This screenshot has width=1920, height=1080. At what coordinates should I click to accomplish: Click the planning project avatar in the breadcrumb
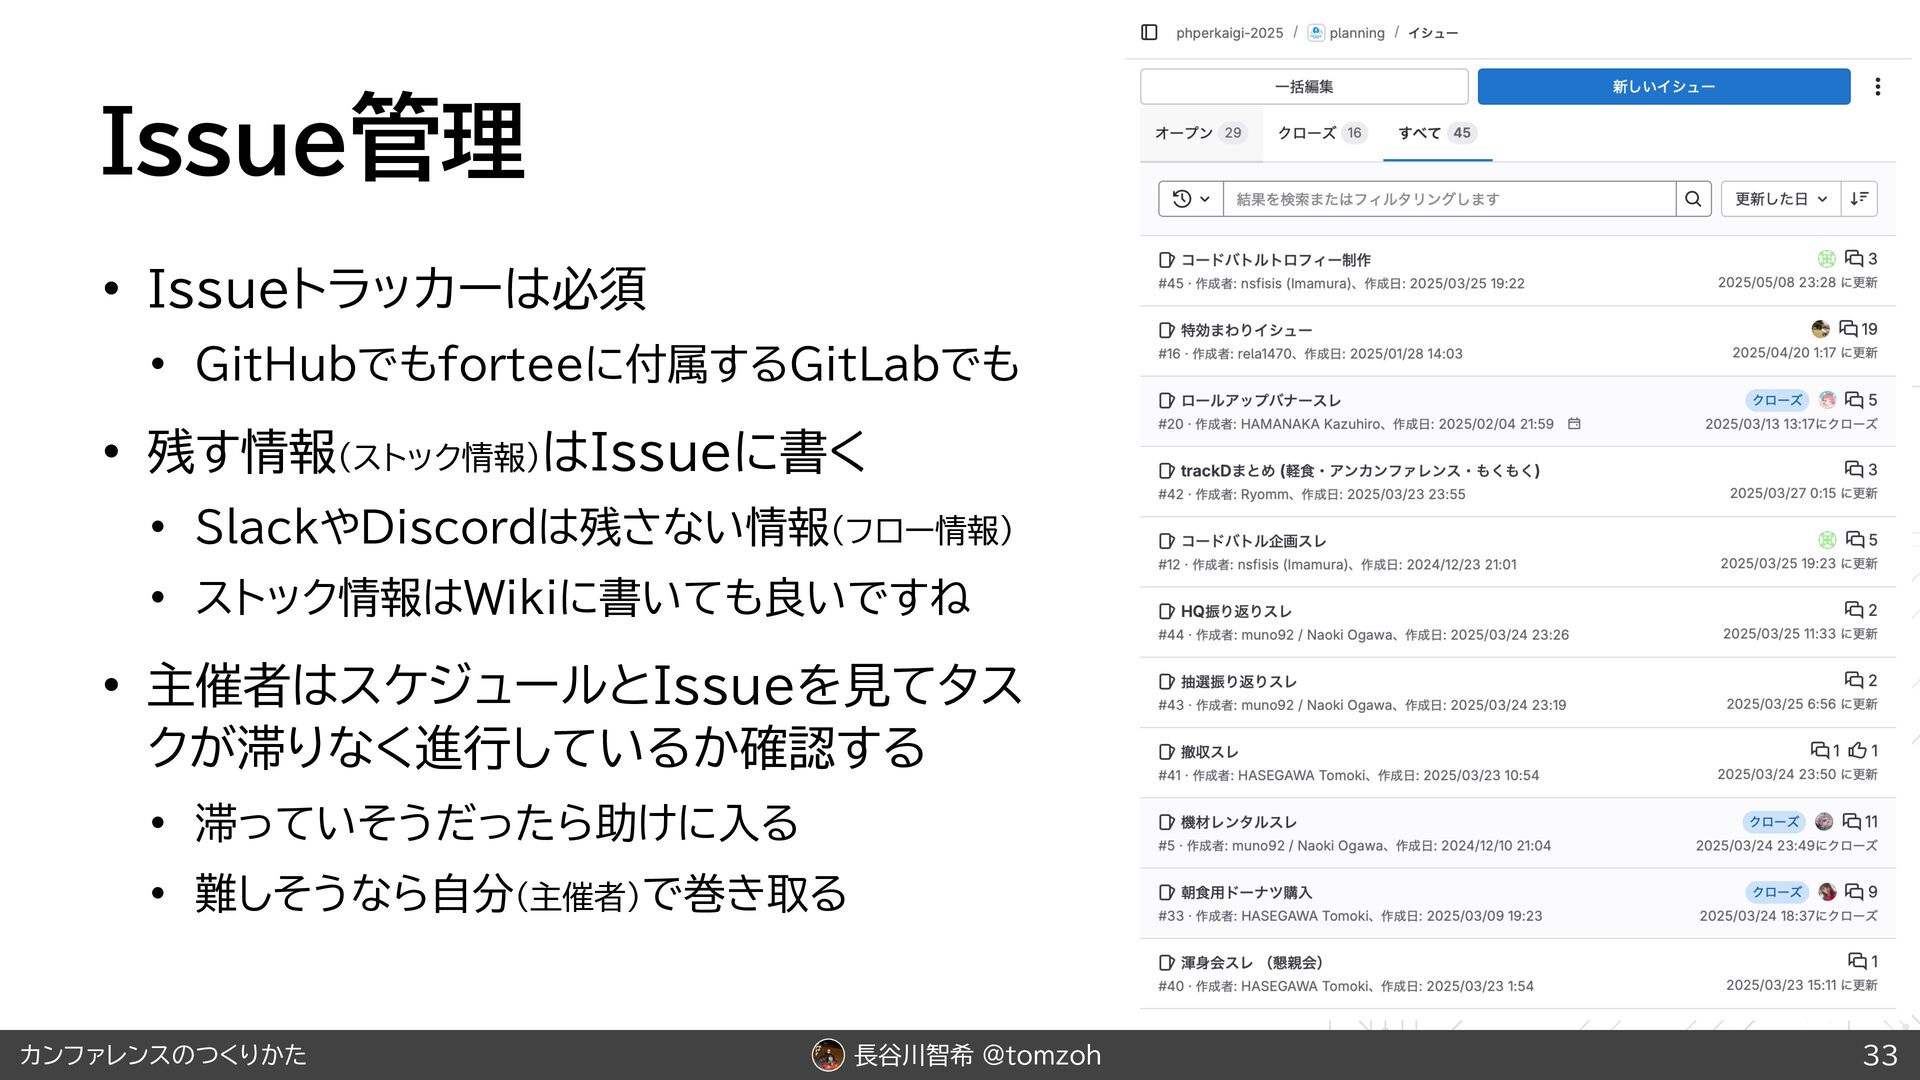(x=1316, y=33)
